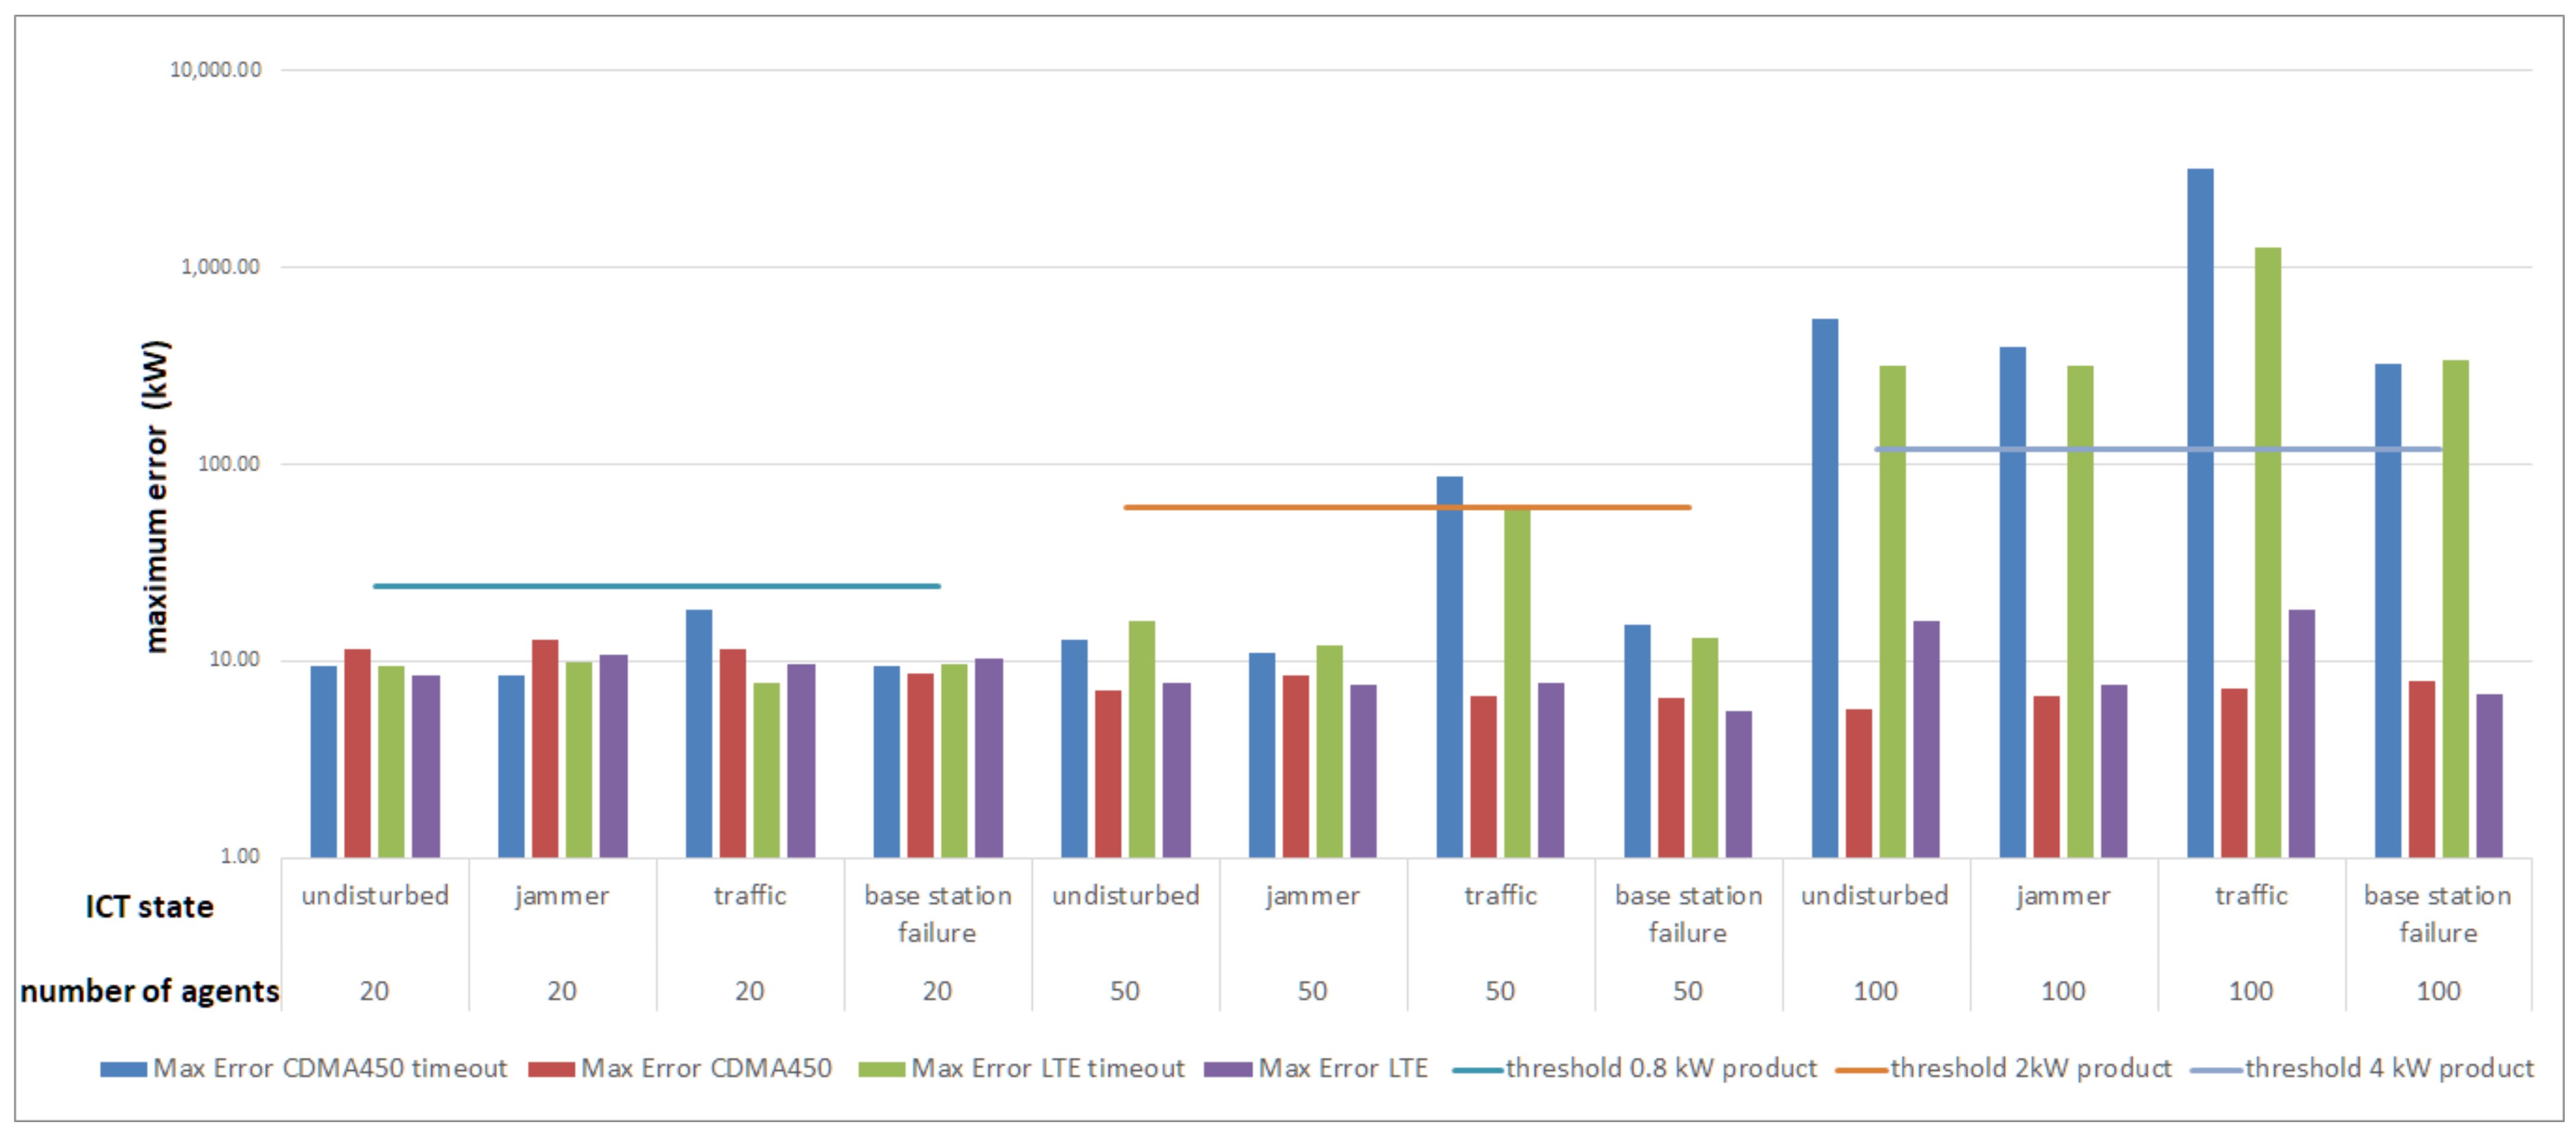
Task: Click the teal 0.8 kW threshold line in the chart
Action: pyautogui.click(x=656, y=586)
